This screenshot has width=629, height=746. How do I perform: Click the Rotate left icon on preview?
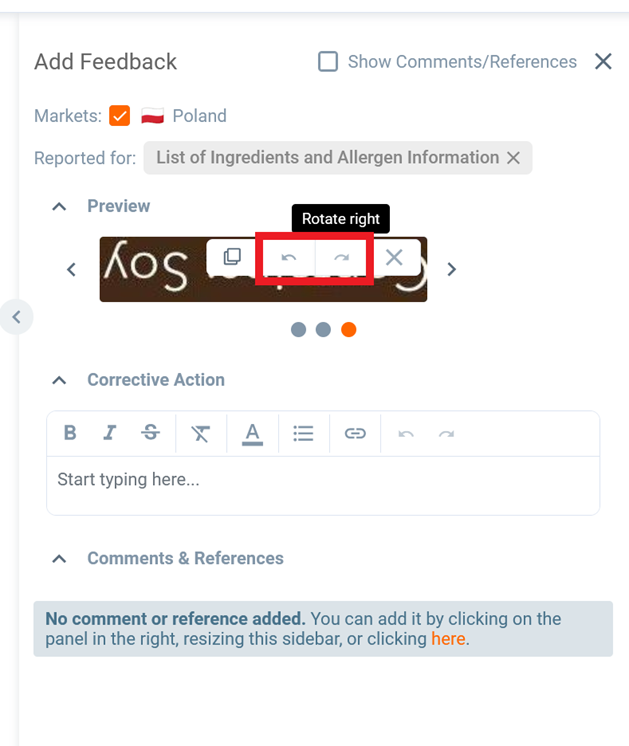pos(289,258)
